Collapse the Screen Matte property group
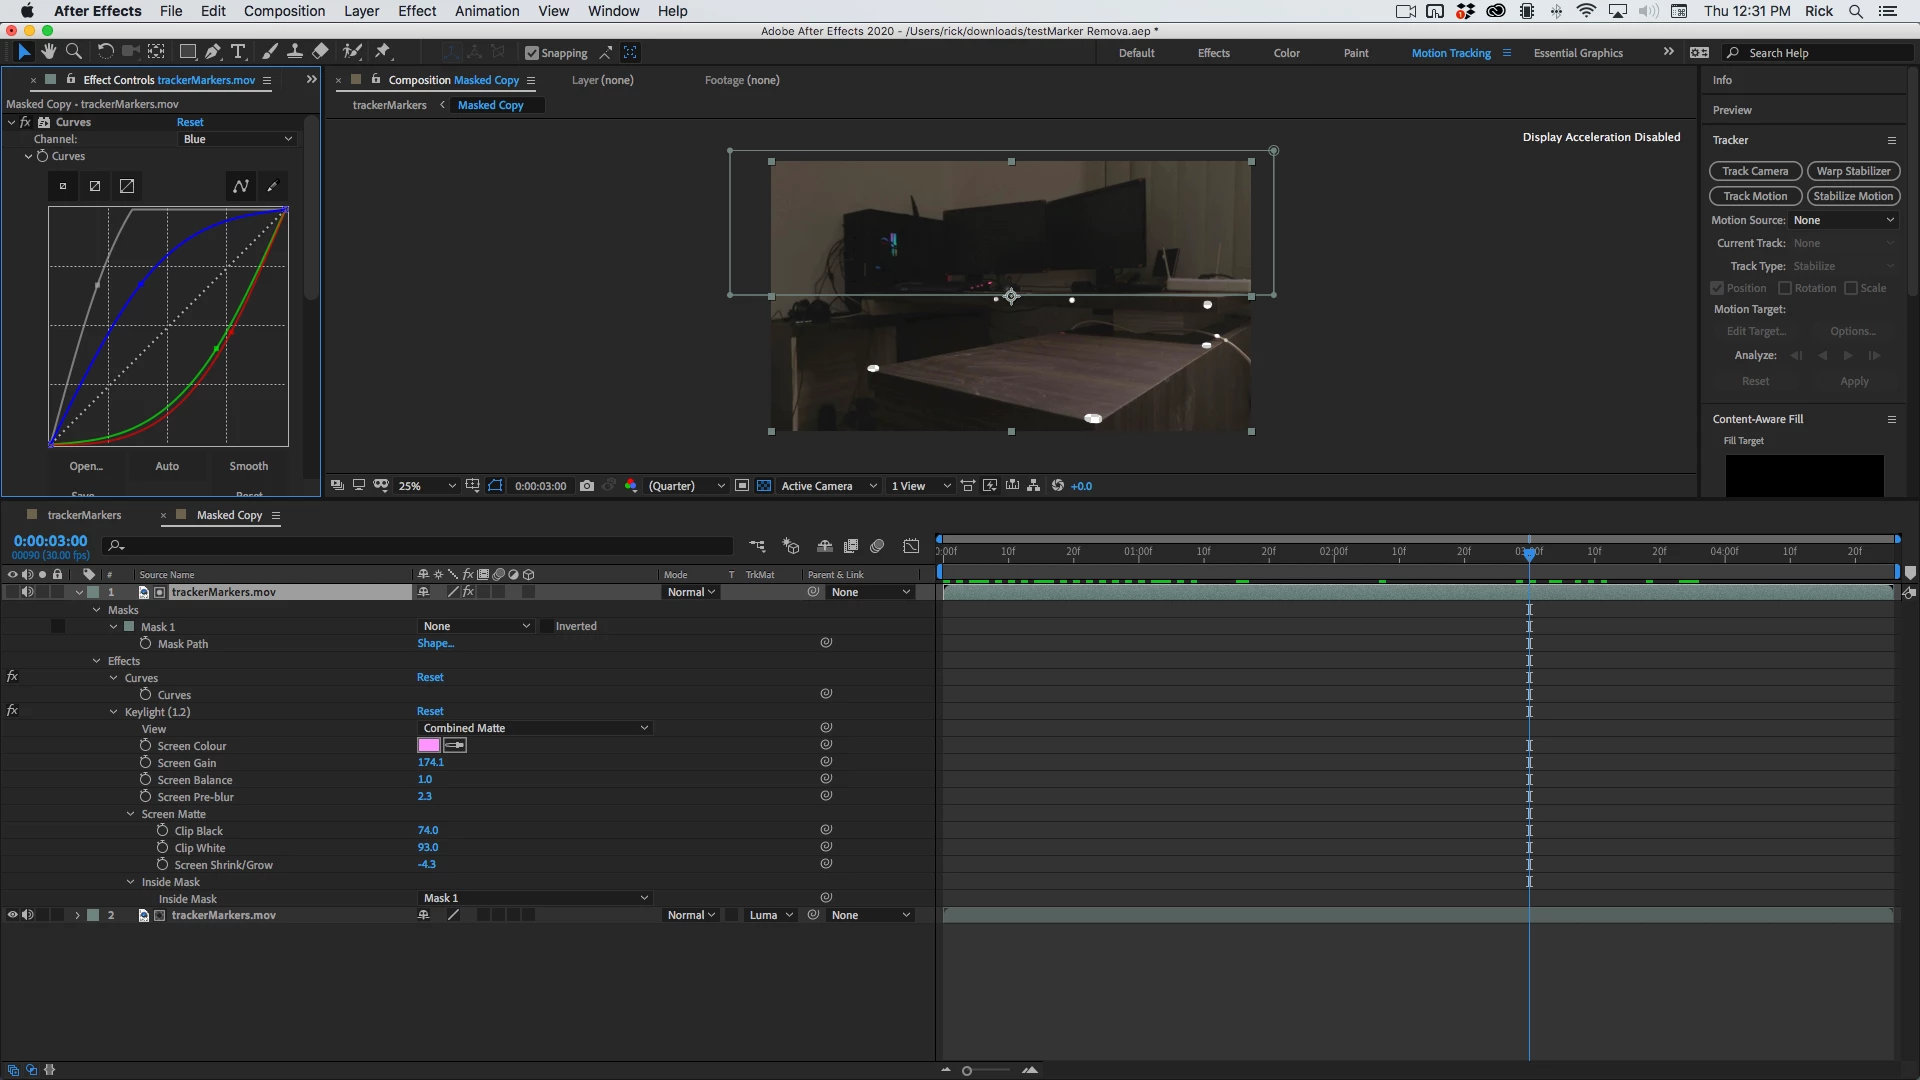Image resolution: width=1920 pixels, height=1080 pixels. point(130,814)
